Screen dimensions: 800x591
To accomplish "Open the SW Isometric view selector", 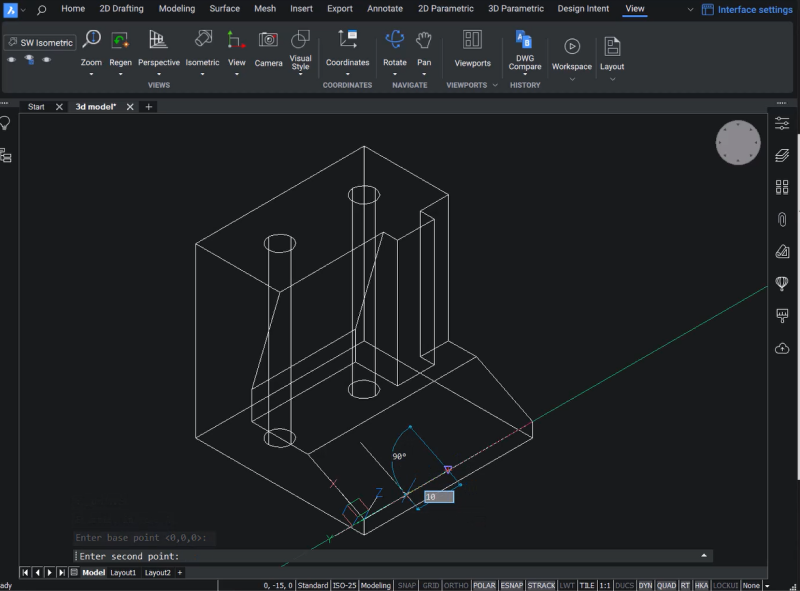I will click(40, 42).
